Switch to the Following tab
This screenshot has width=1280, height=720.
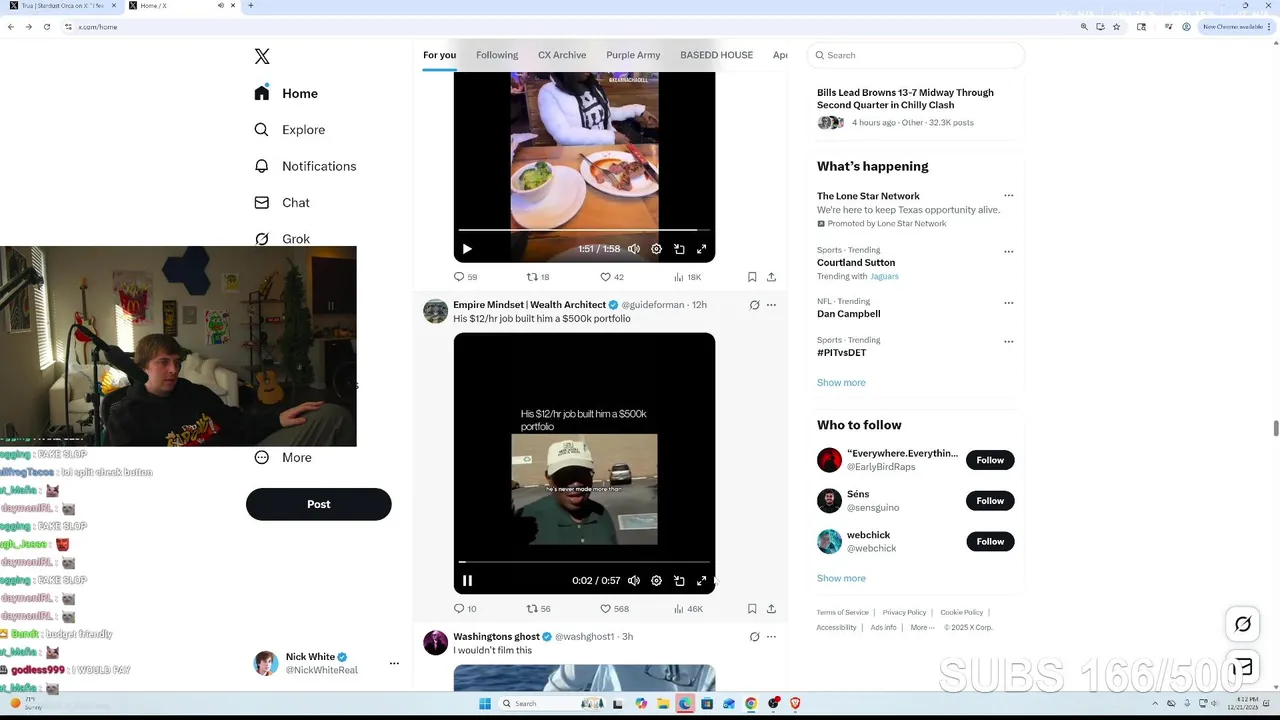coord(497,55)
